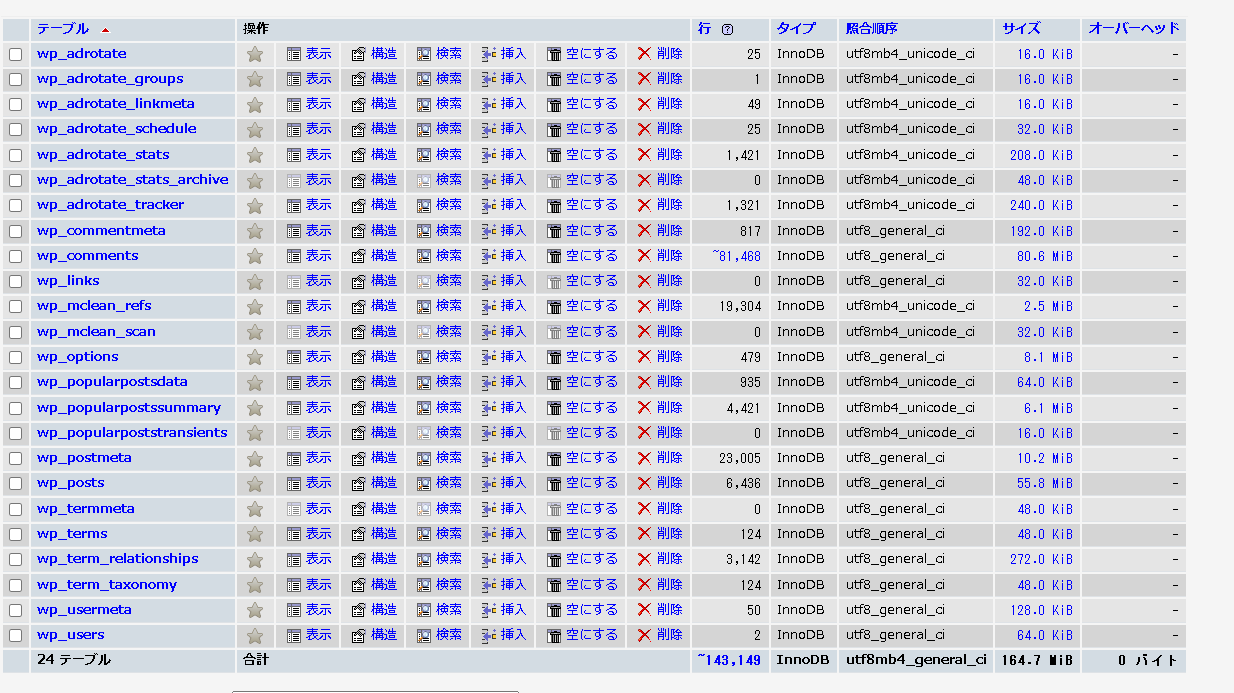Open the wp_popularpoststransients table link

tap(132, 433)
